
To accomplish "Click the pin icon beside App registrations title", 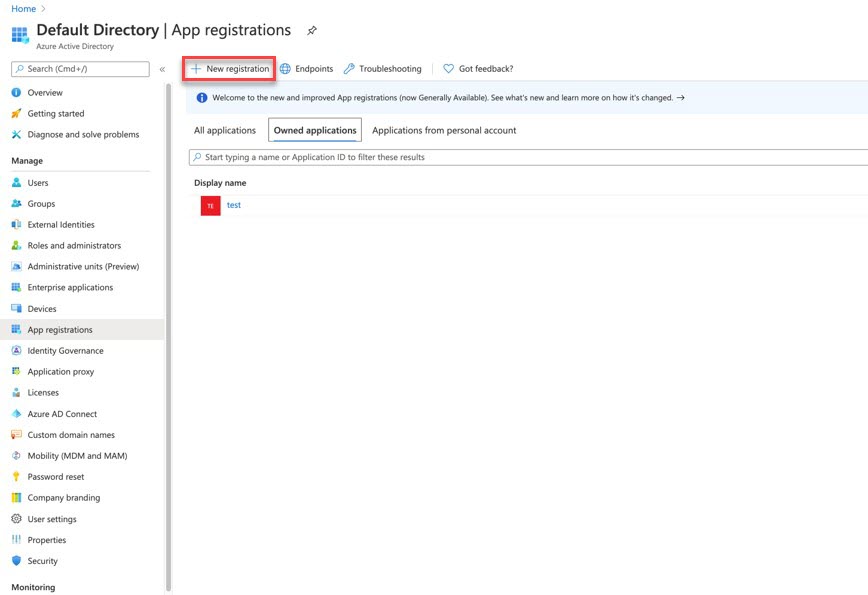I will (312, 30).
